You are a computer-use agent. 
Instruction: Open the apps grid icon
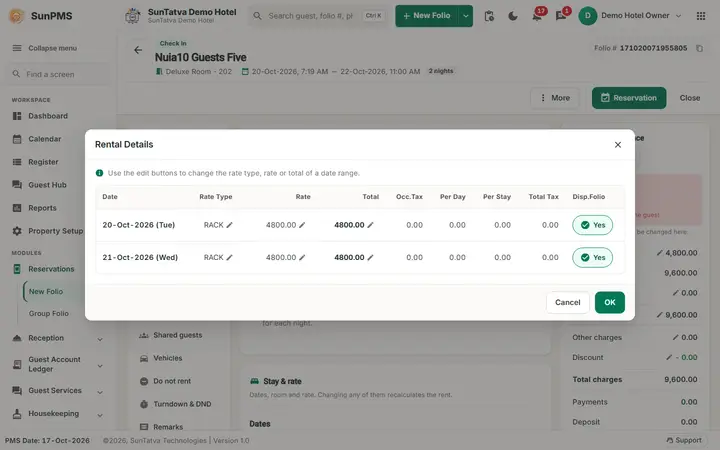[701, 16]
